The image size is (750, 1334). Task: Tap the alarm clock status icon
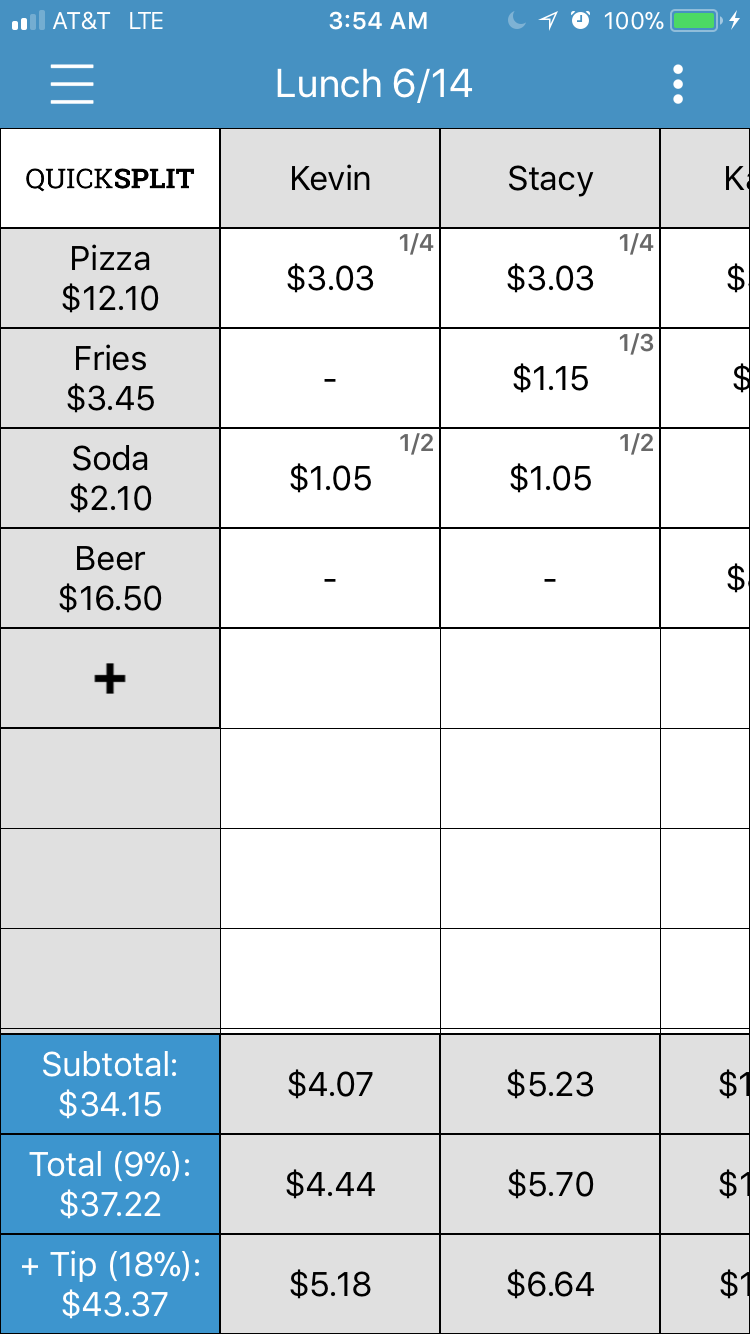(581, 21)
